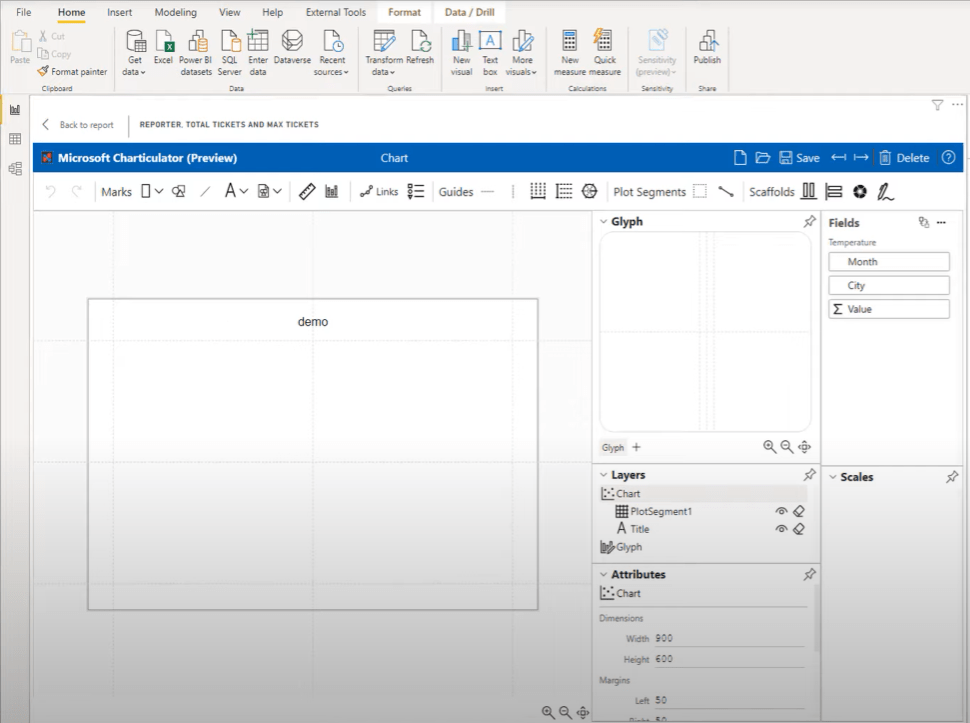This screenshot has width=970, height=723.
Task: Open the Links tool
Action: (379, 192)
